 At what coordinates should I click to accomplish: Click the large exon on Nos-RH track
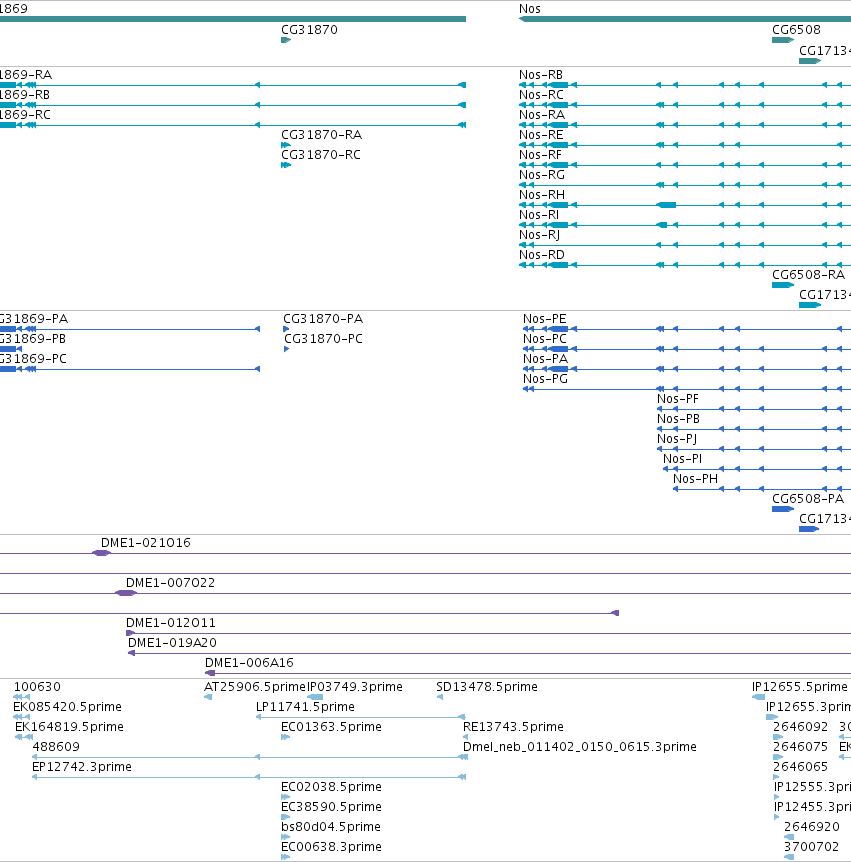pyautogui.click(x=667, y=205)
